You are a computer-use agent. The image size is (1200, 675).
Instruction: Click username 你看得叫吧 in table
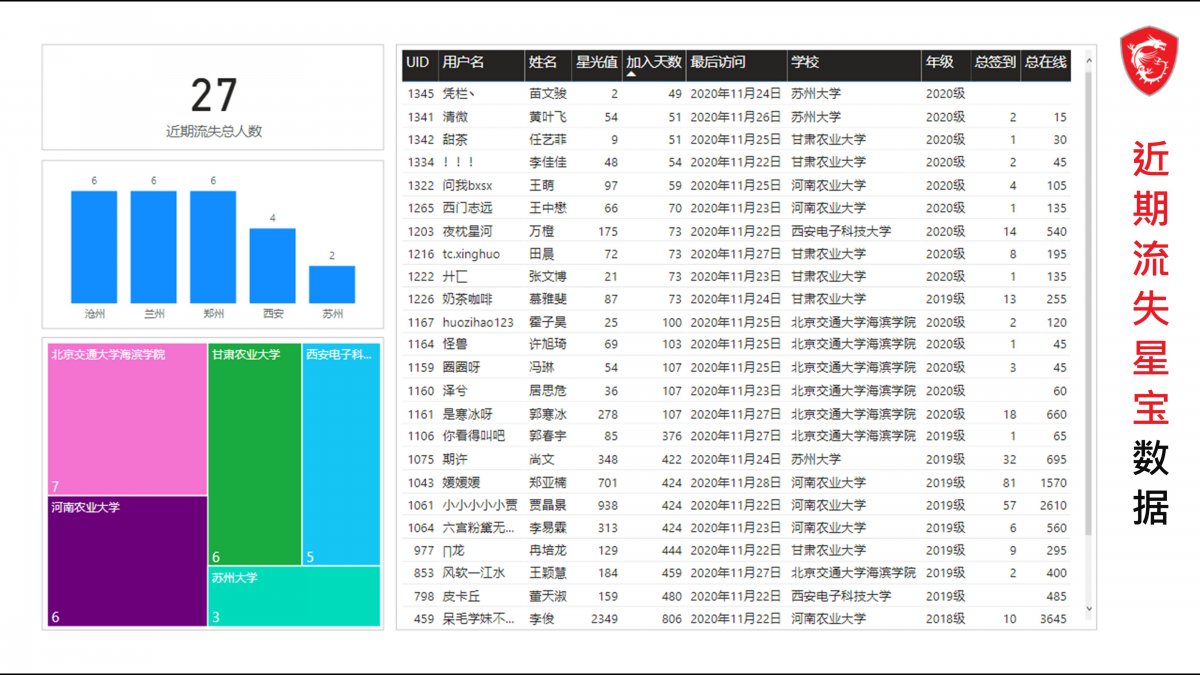click(474, 436)
